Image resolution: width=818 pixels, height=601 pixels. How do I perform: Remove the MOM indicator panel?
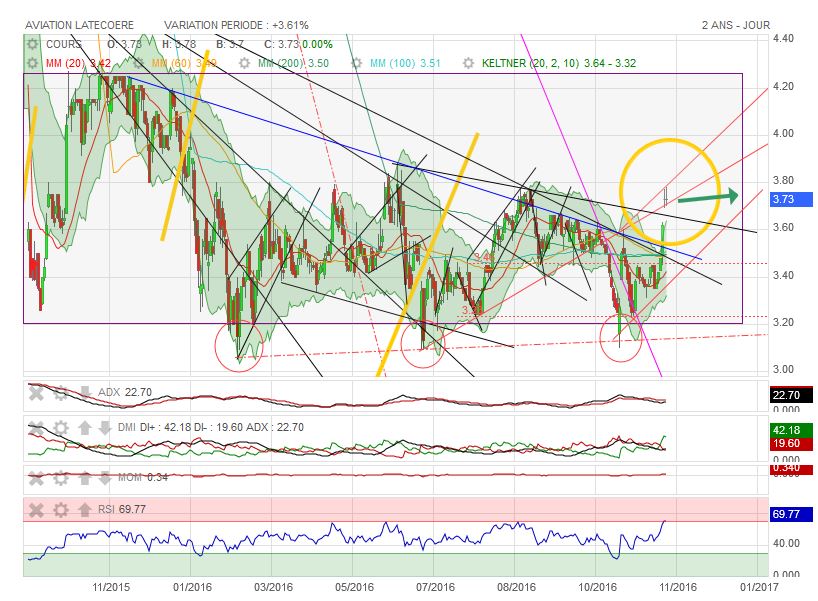[36, 477]
